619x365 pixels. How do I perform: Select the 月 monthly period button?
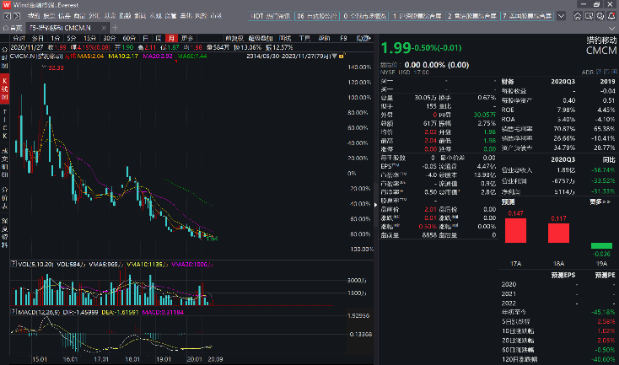[171, 38]
